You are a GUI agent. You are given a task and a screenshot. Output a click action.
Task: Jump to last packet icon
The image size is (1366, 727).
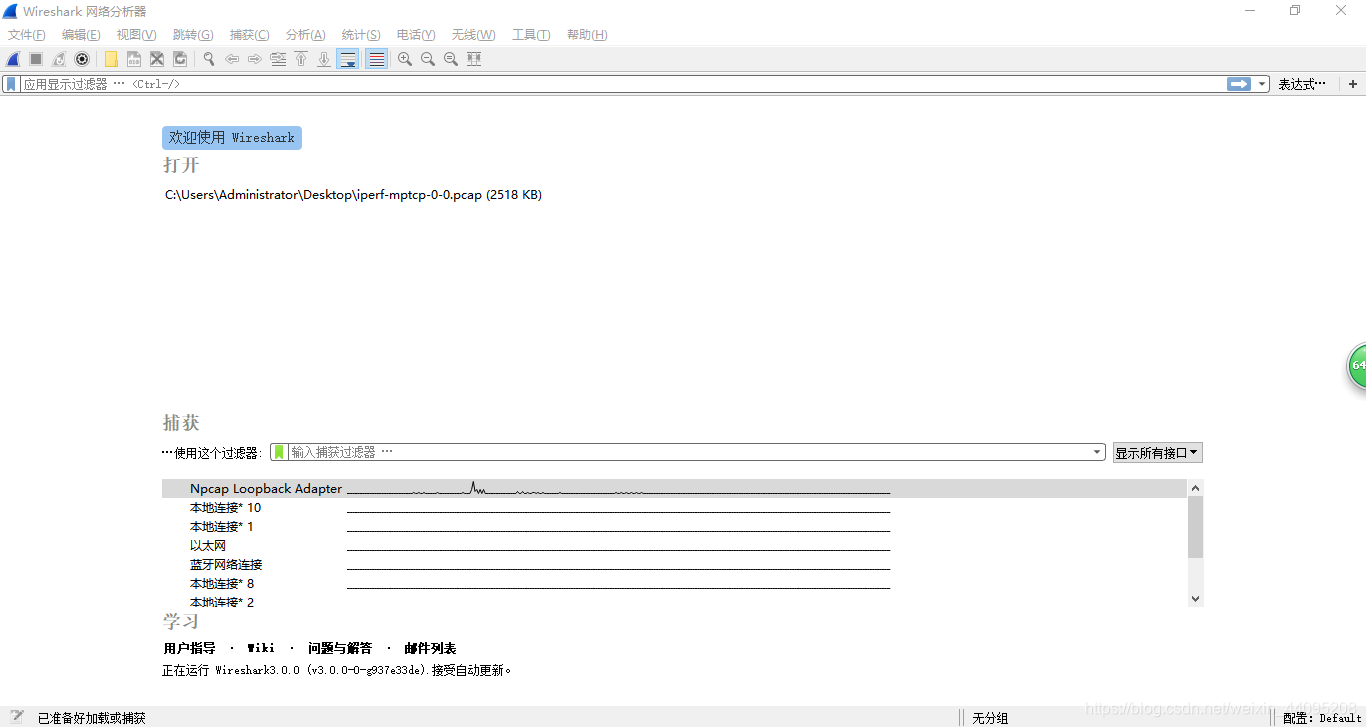(x=324, y=59)
